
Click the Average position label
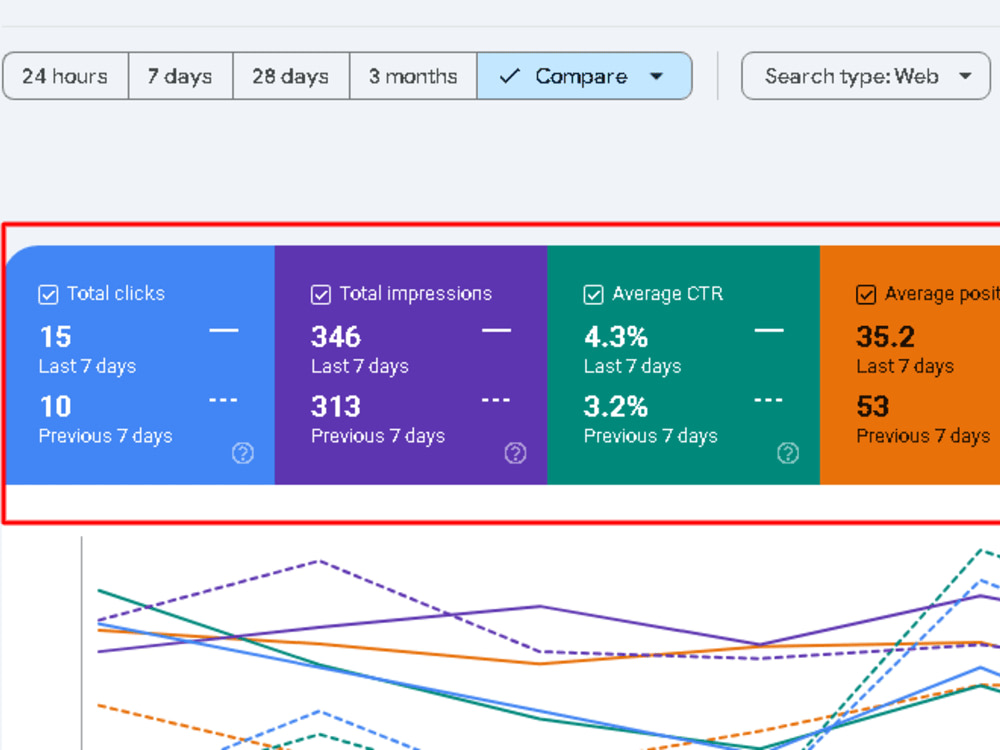click(x=942, y=293)
